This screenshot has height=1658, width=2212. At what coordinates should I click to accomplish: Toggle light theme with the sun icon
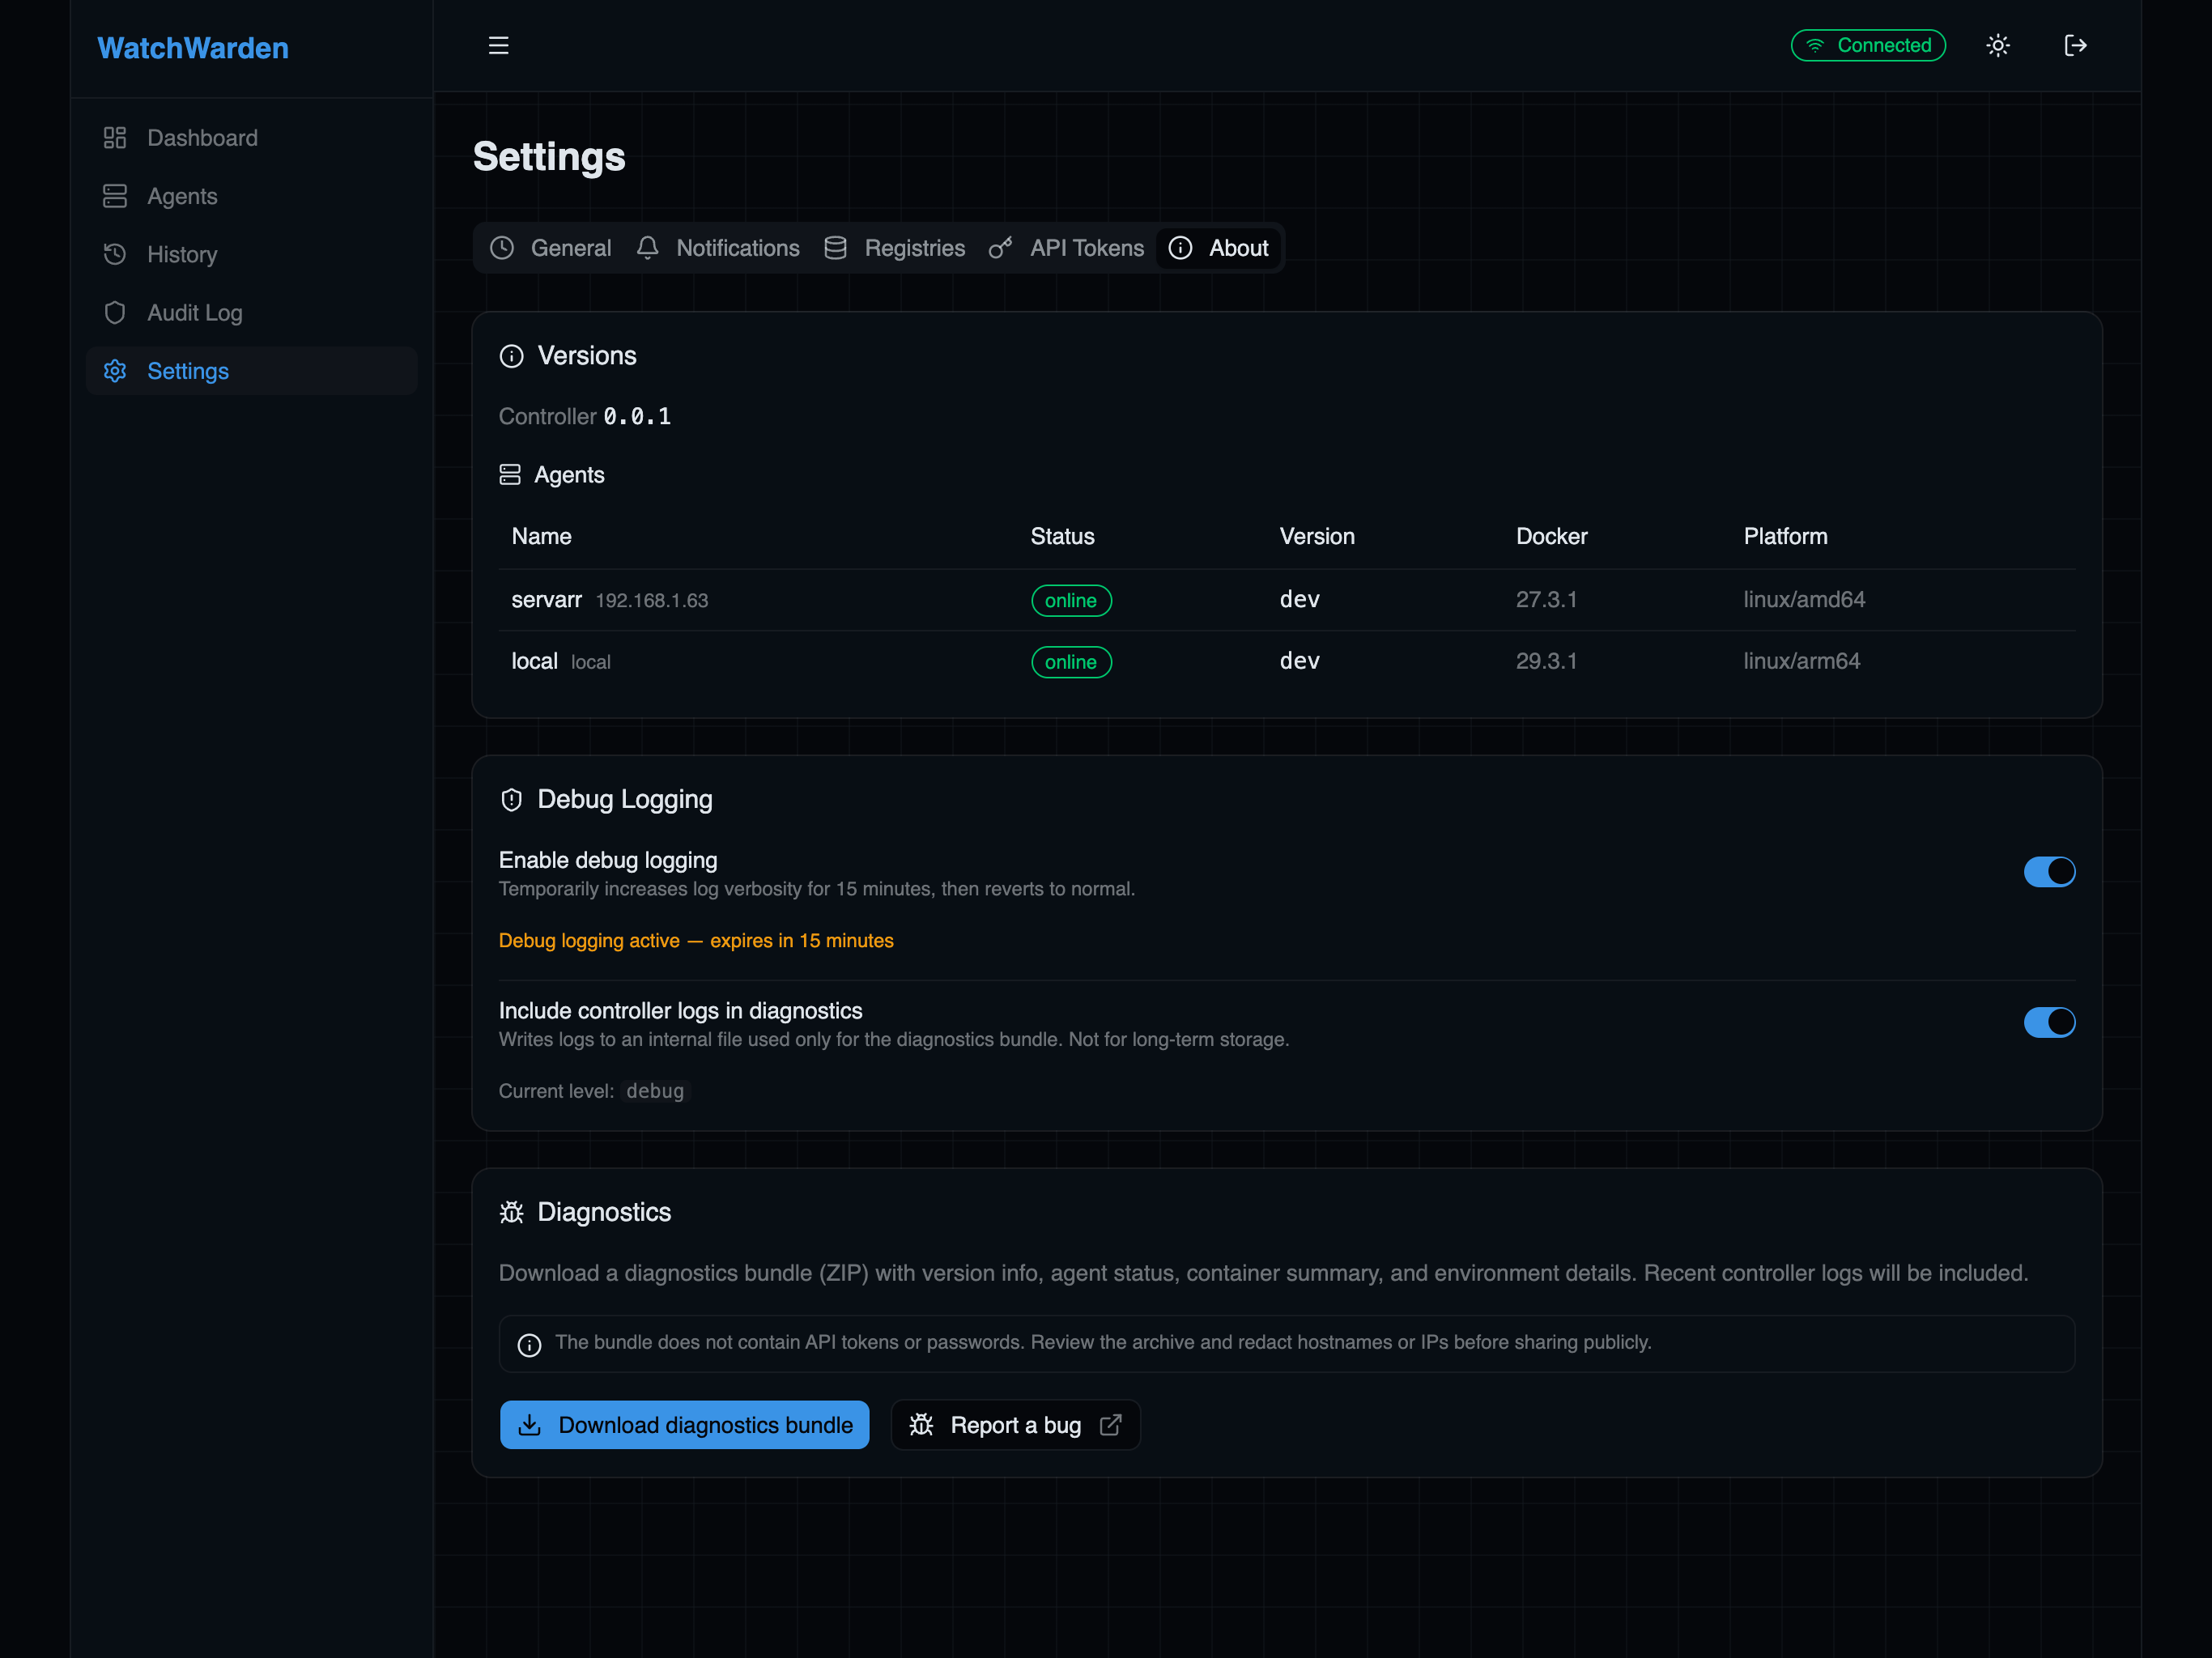(x=1997, y=45)
